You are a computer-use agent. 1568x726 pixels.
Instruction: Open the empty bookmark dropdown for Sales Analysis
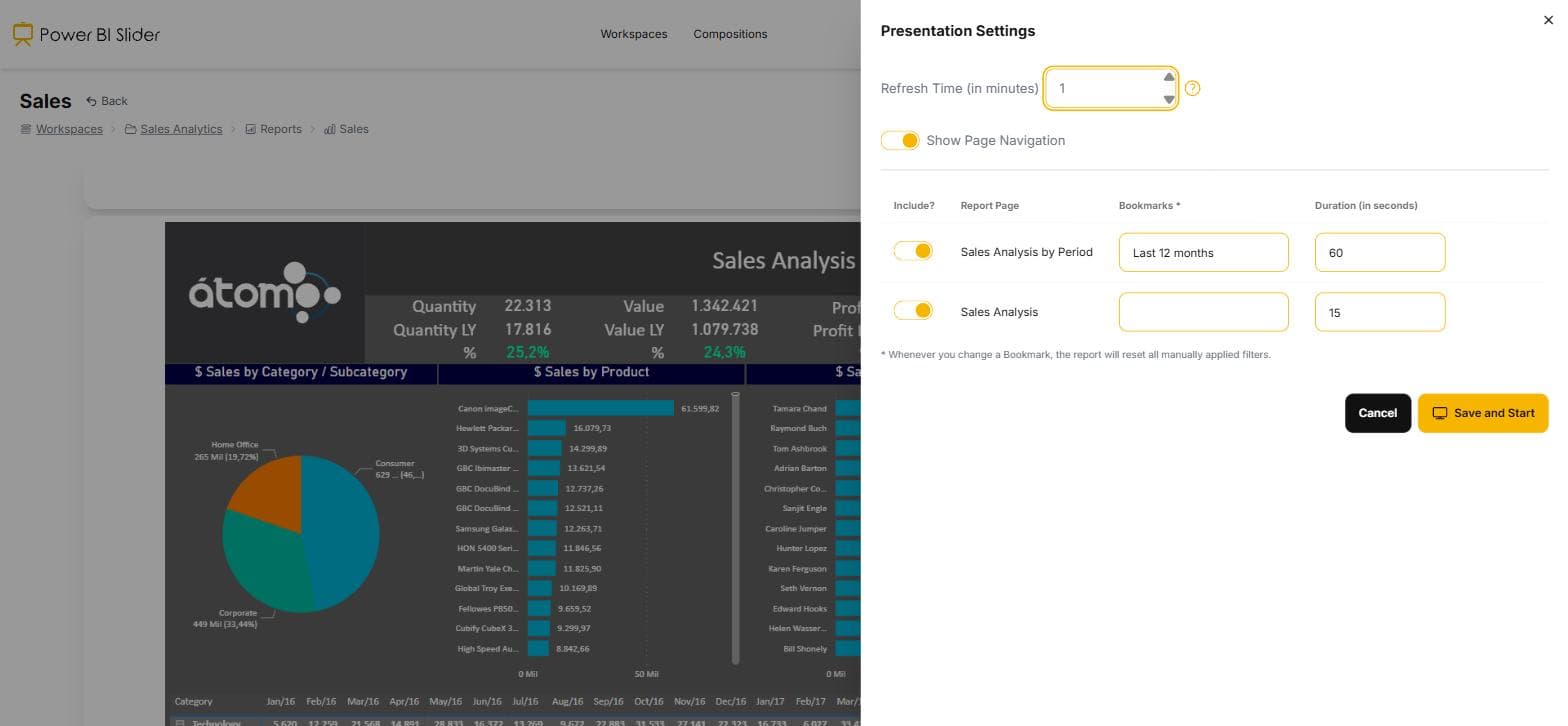coord(1203,312)
